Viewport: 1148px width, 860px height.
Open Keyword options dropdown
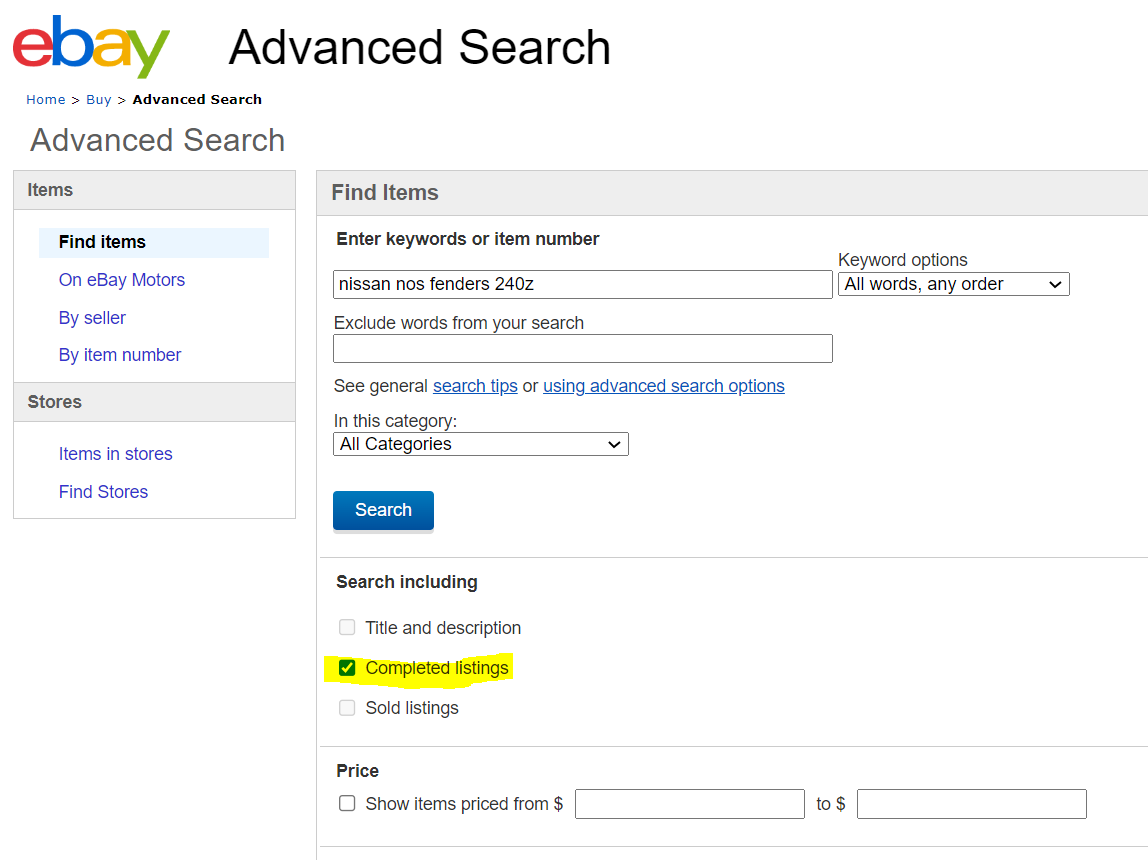(x=953, y=284)
